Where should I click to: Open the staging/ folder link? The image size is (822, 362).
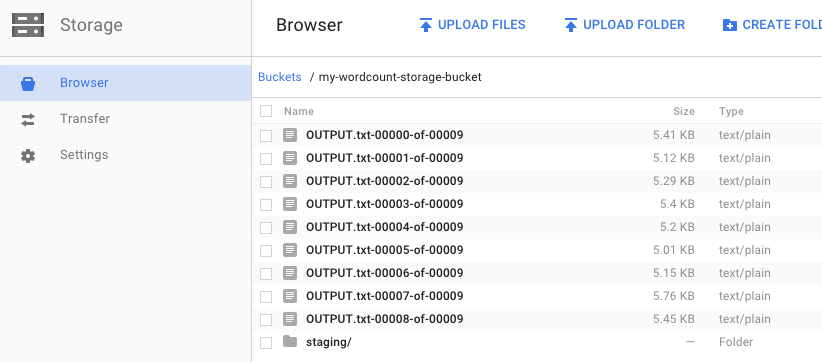click(x=329, y=342)
